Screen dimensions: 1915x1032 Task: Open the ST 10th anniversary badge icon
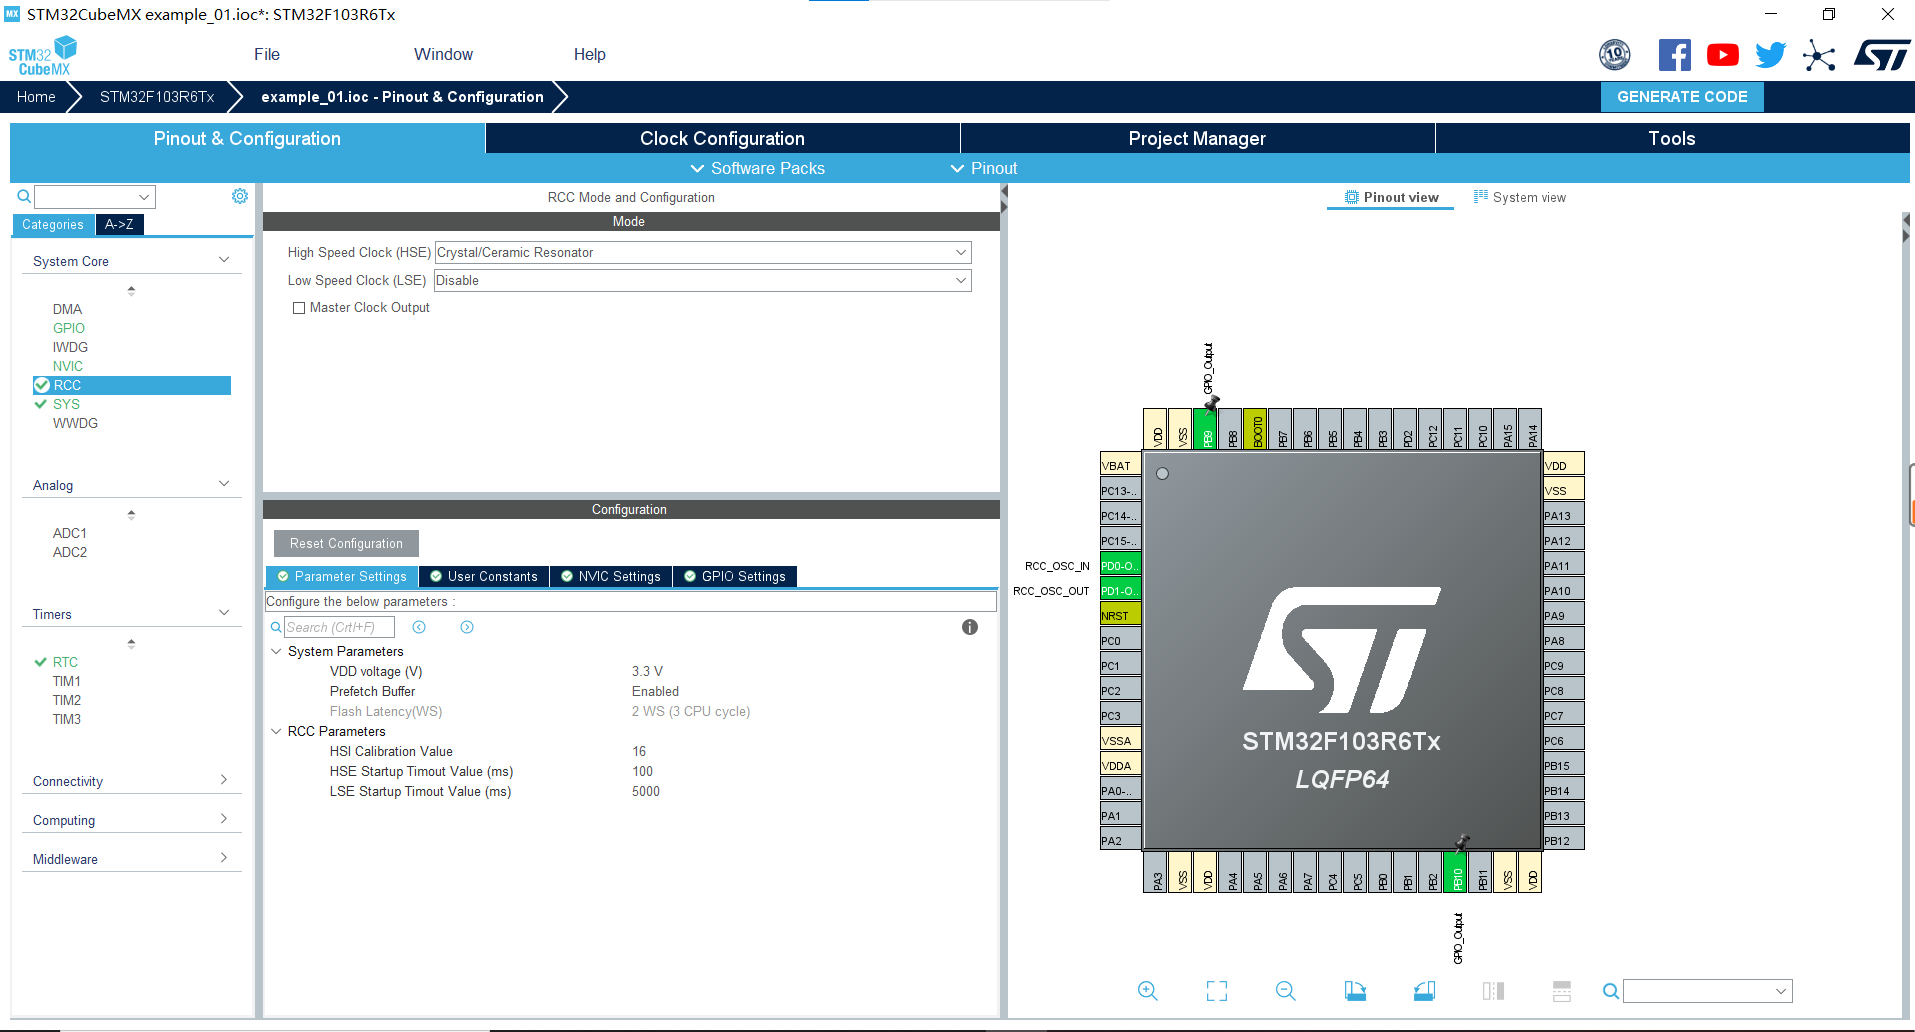pos(1615,55)
